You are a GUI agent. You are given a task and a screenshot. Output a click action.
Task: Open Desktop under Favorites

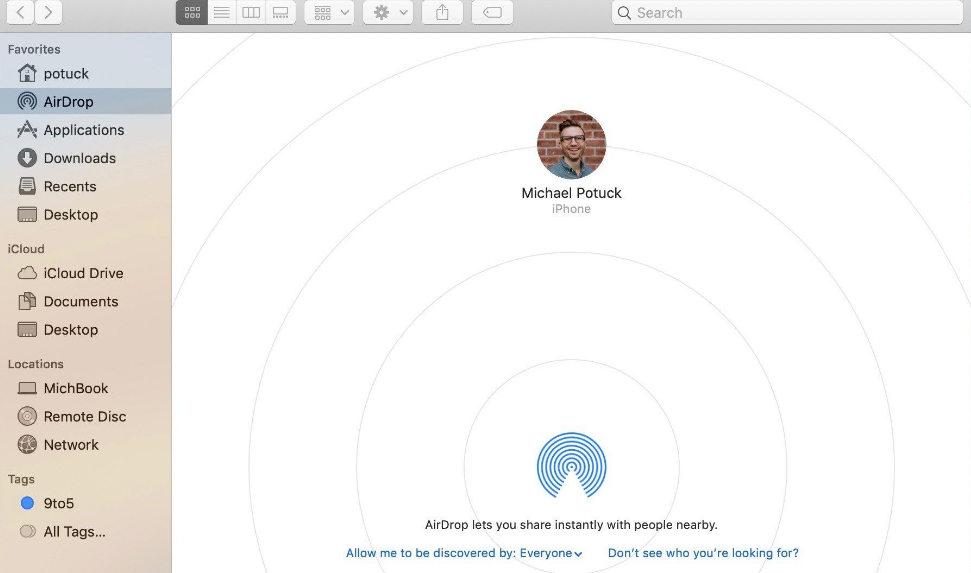point(85,214)
